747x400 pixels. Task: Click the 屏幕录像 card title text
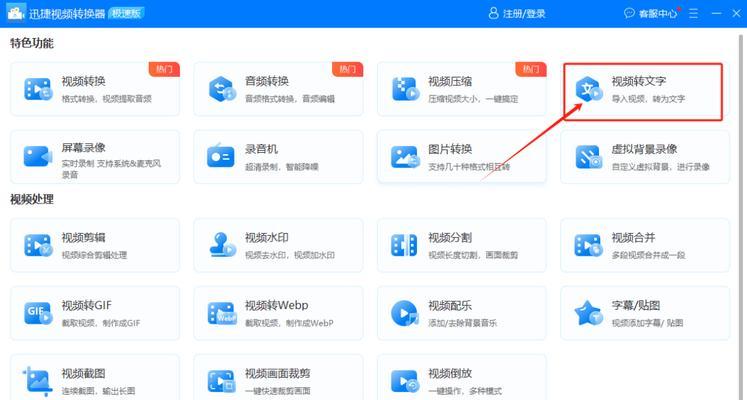tap(83, 148)
